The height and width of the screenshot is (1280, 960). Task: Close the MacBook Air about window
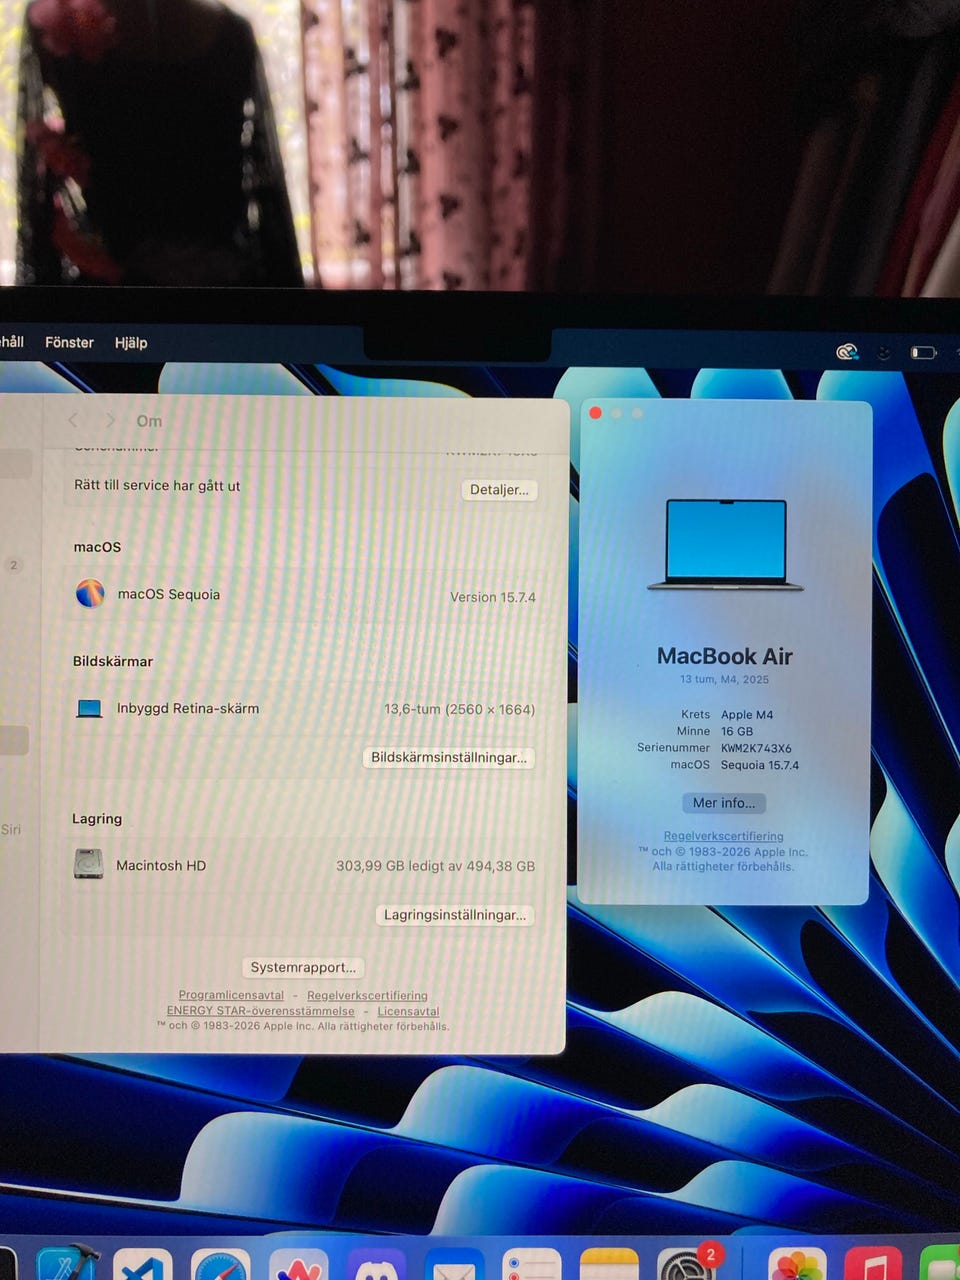pyautogui.click(x=596, y=413)
